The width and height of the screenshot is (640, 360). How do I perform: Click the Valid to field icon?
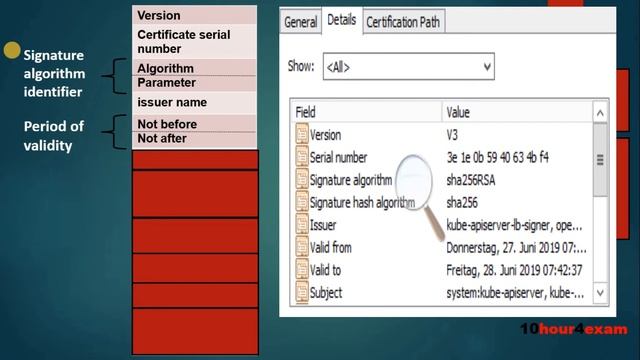point(302,269)
